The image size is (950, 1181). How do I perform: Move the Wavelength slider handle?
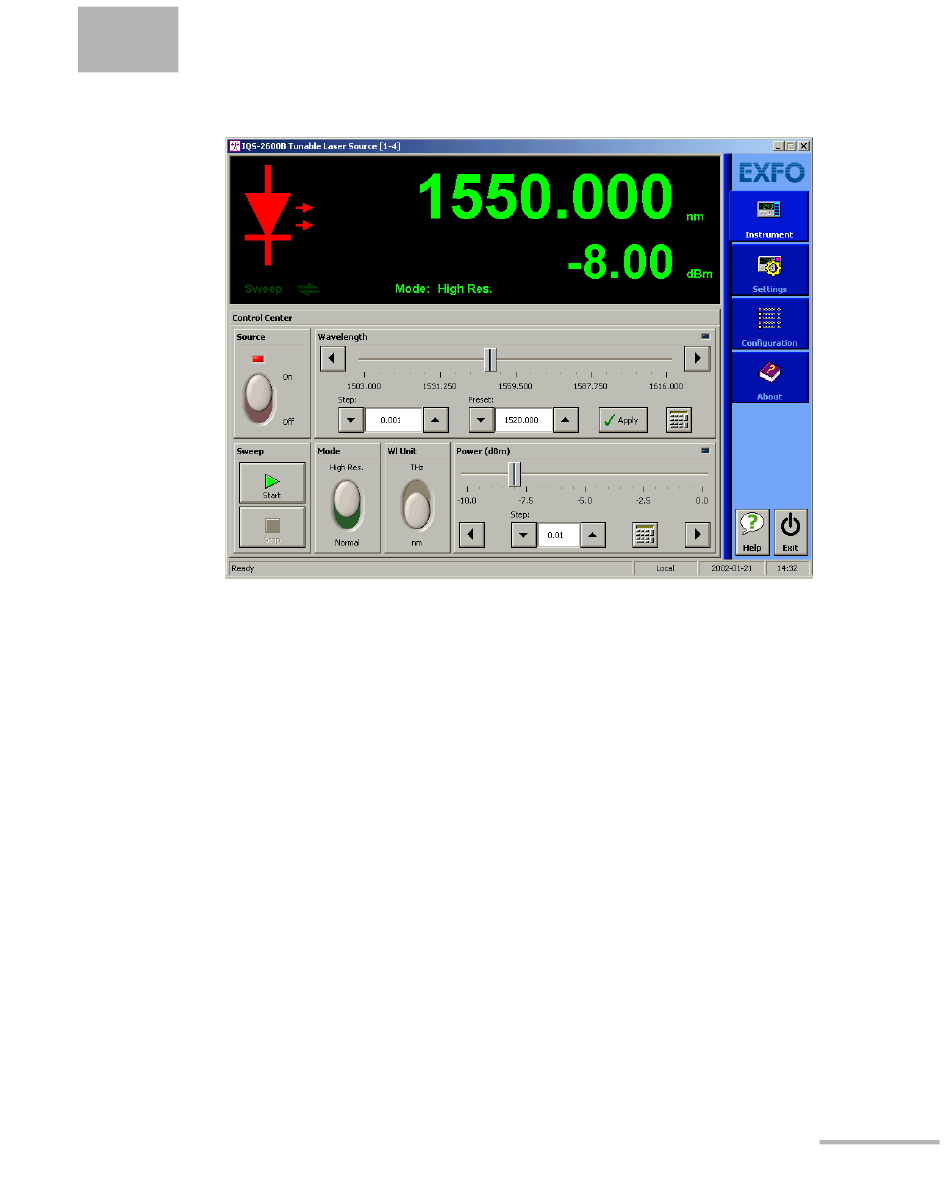click(490, 359)
